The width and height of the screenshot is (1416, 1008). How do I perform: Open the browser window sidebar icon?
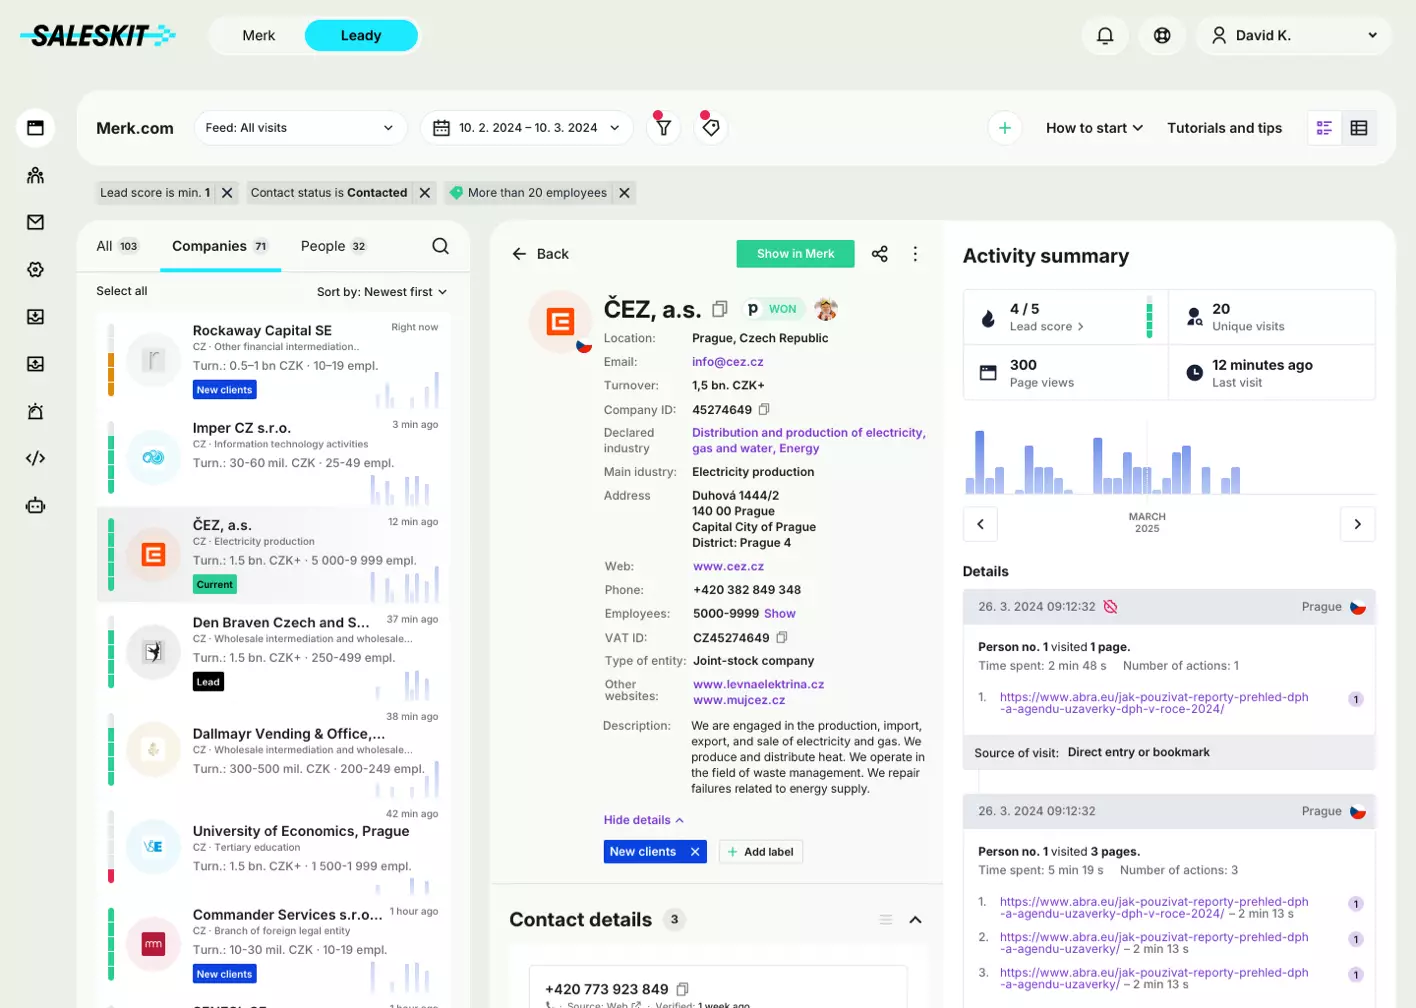click(36, 128)
